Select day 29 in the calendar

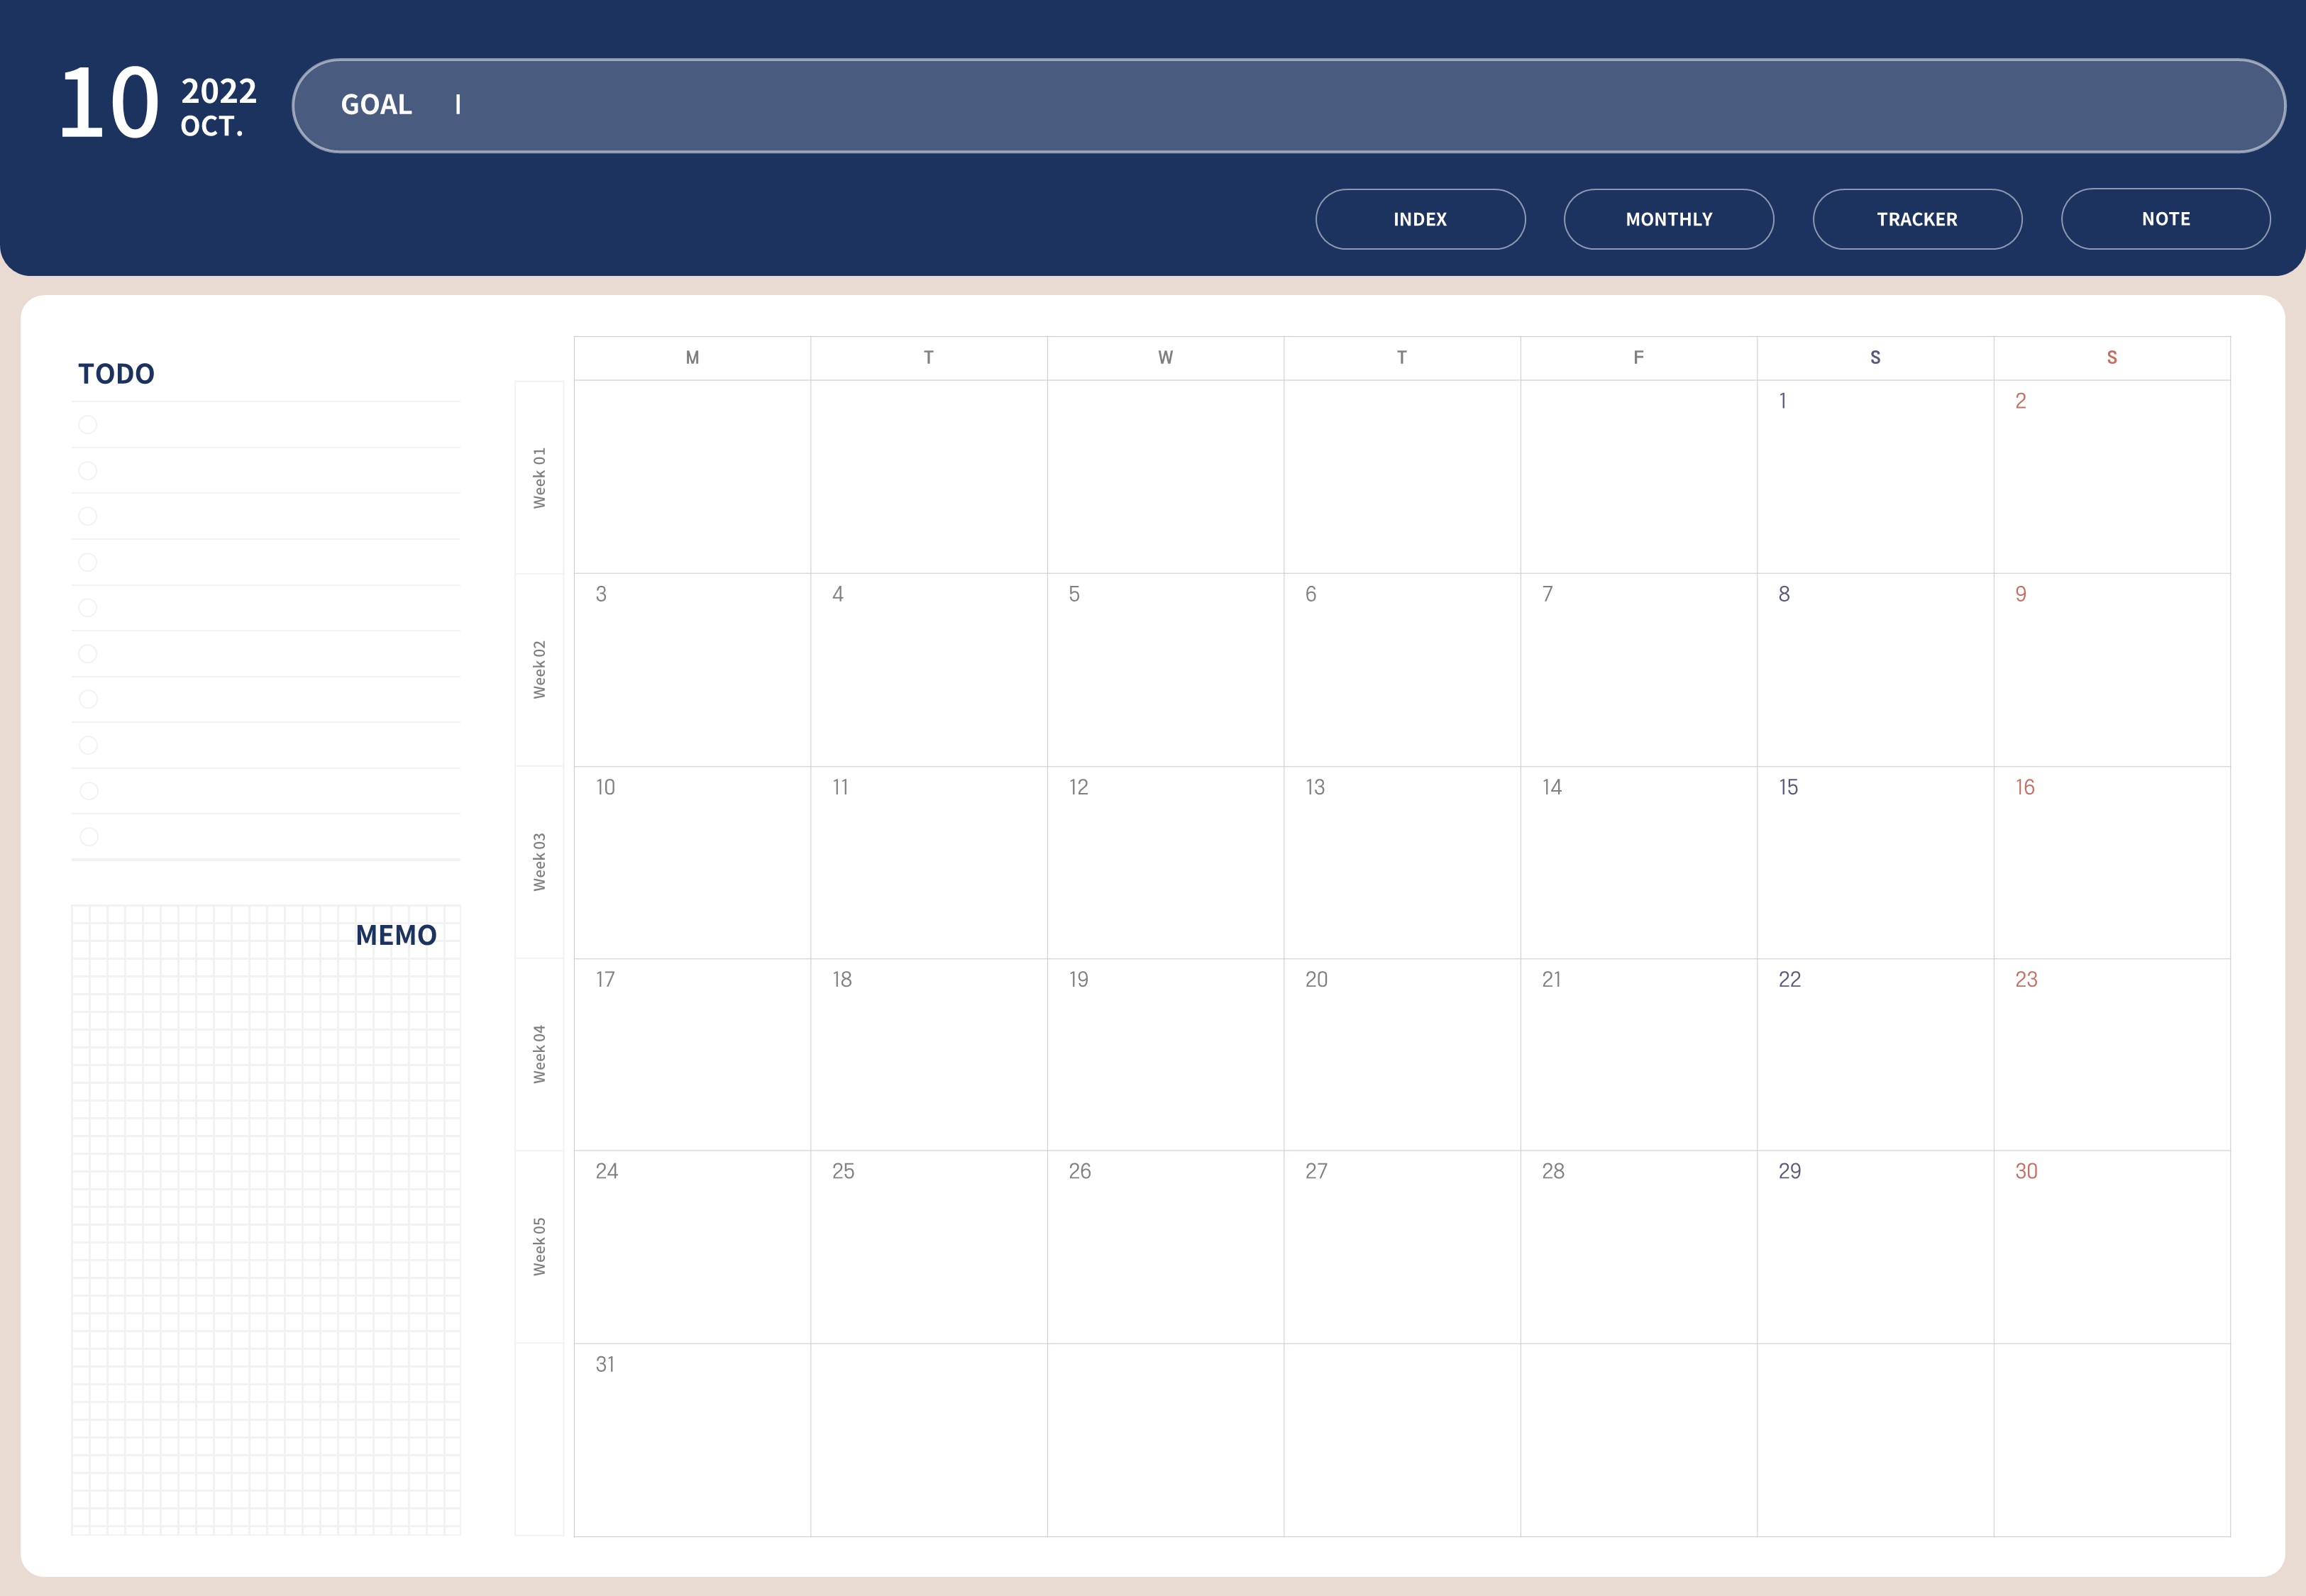click(1875, 1247)
